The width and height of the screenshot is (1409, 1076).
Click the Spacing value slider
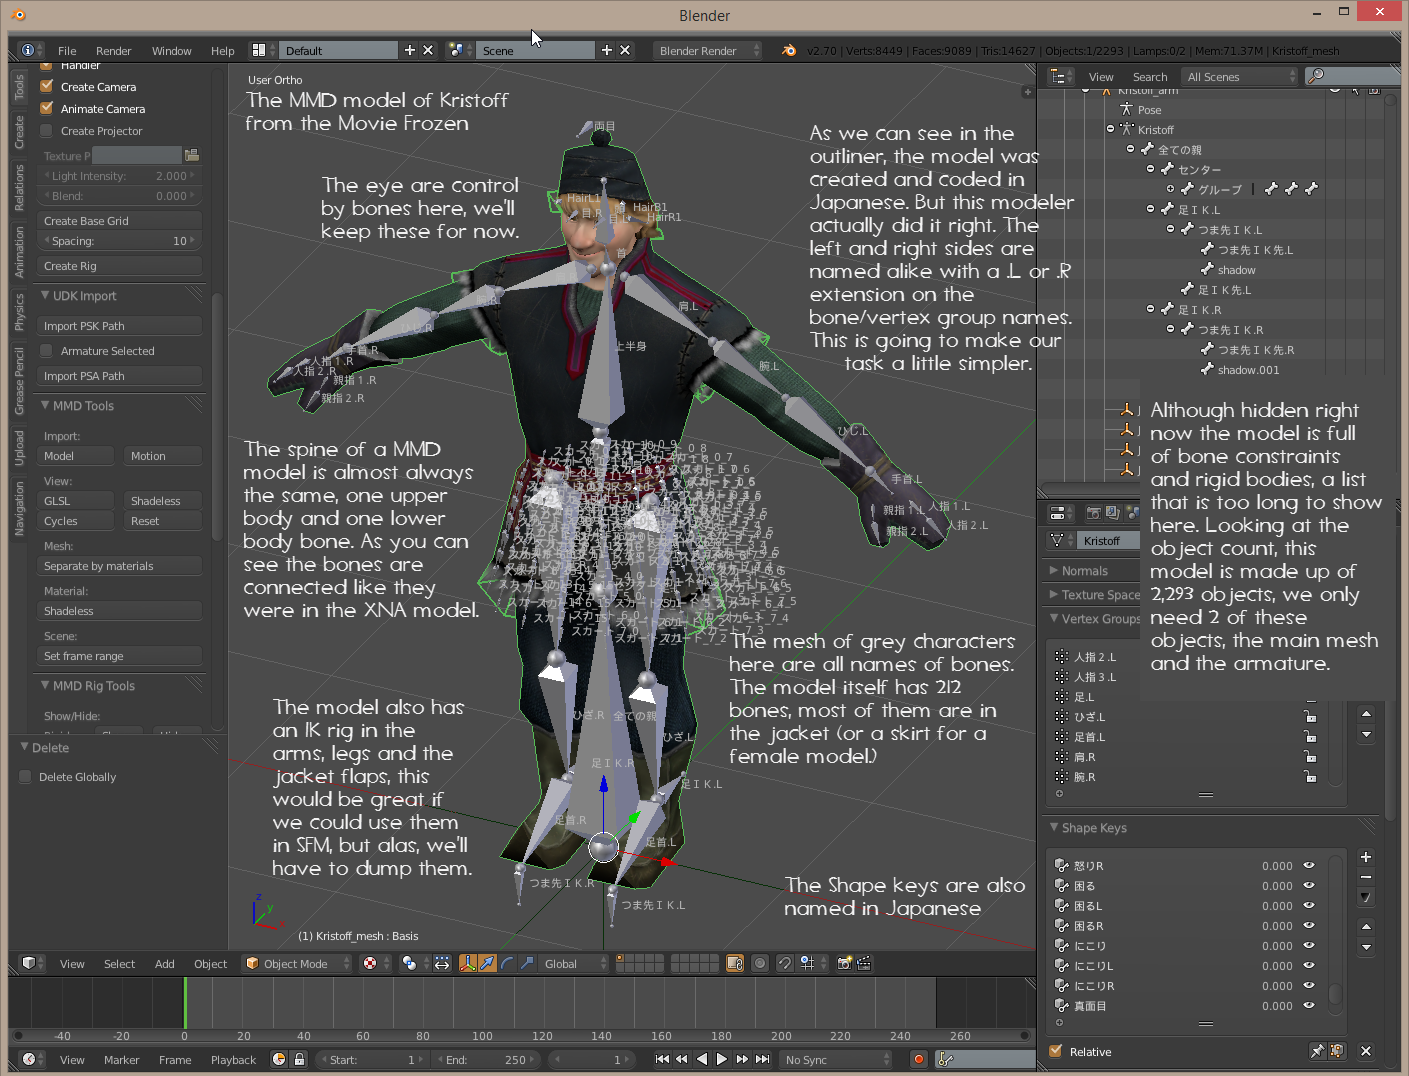click(119, 240)
